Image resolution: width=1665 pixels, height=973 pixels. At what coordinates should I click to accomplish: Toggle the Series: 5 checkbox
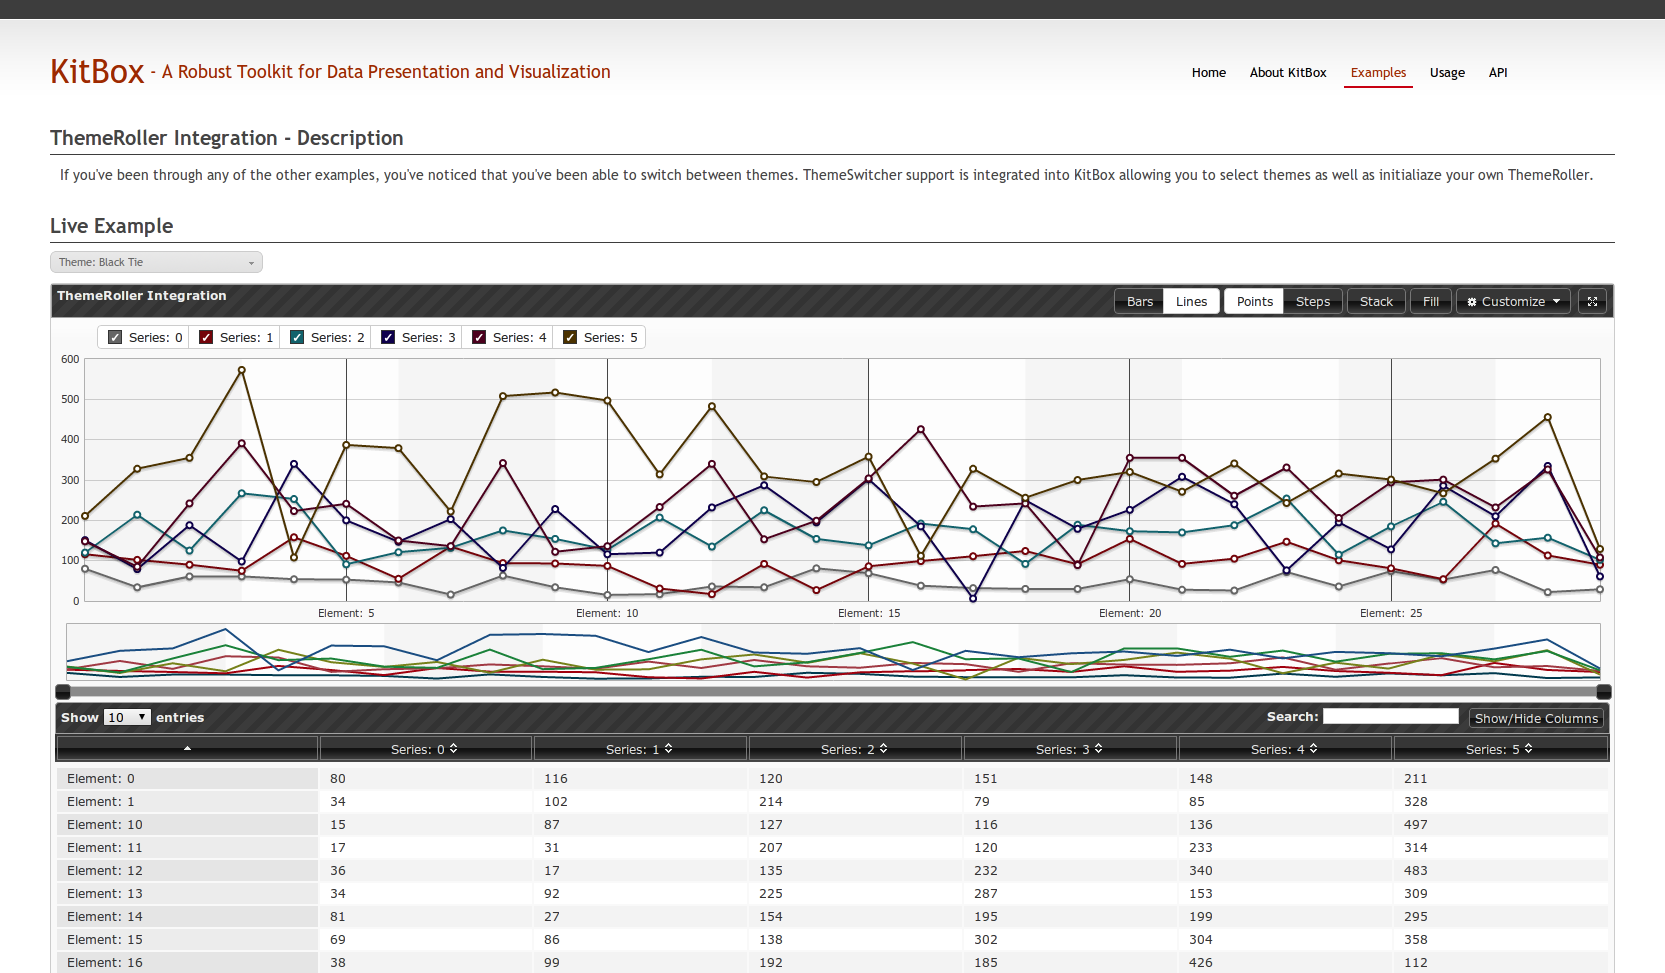coord(570,337)
